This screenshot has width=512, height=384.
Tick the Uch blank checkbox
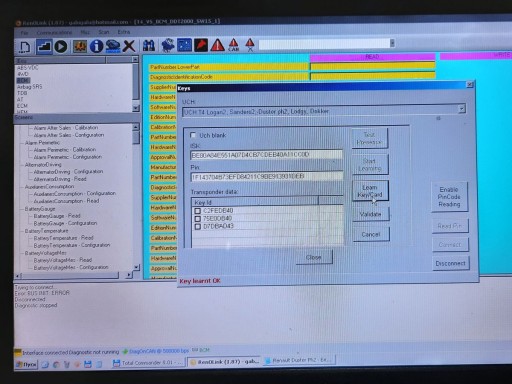coord(192,135)
